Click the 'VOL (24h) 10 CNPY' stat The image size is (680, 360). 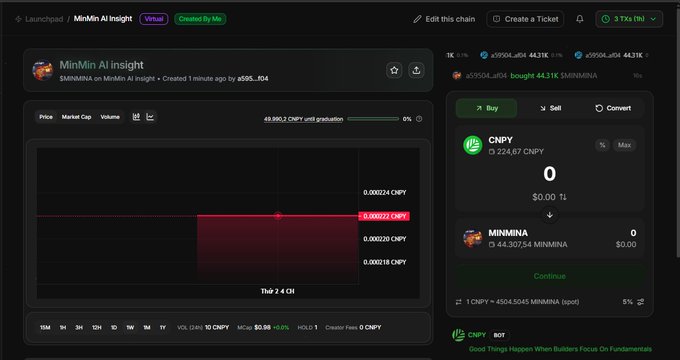tap(203, 327)
